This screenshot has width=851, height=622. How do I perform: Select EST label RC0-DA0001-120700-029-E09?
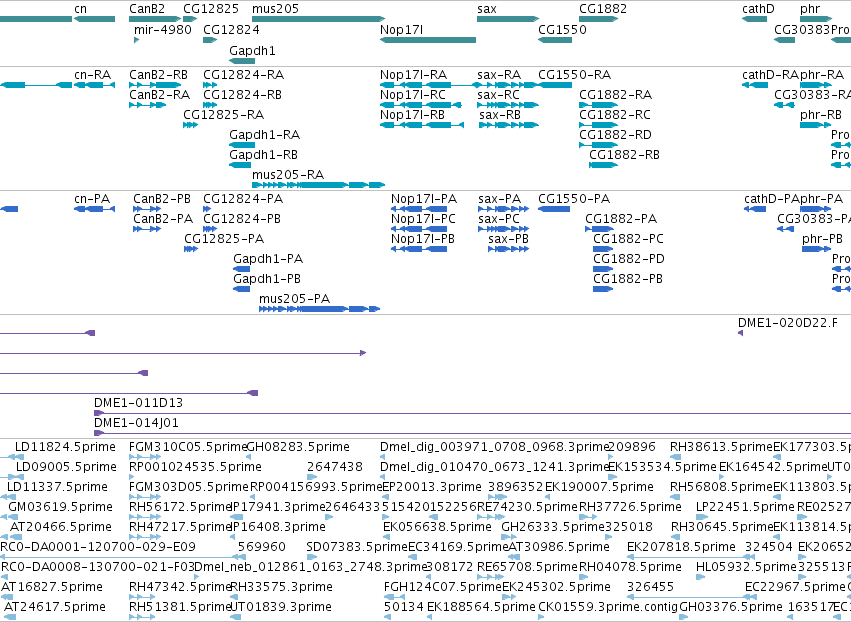coord(98,547)
